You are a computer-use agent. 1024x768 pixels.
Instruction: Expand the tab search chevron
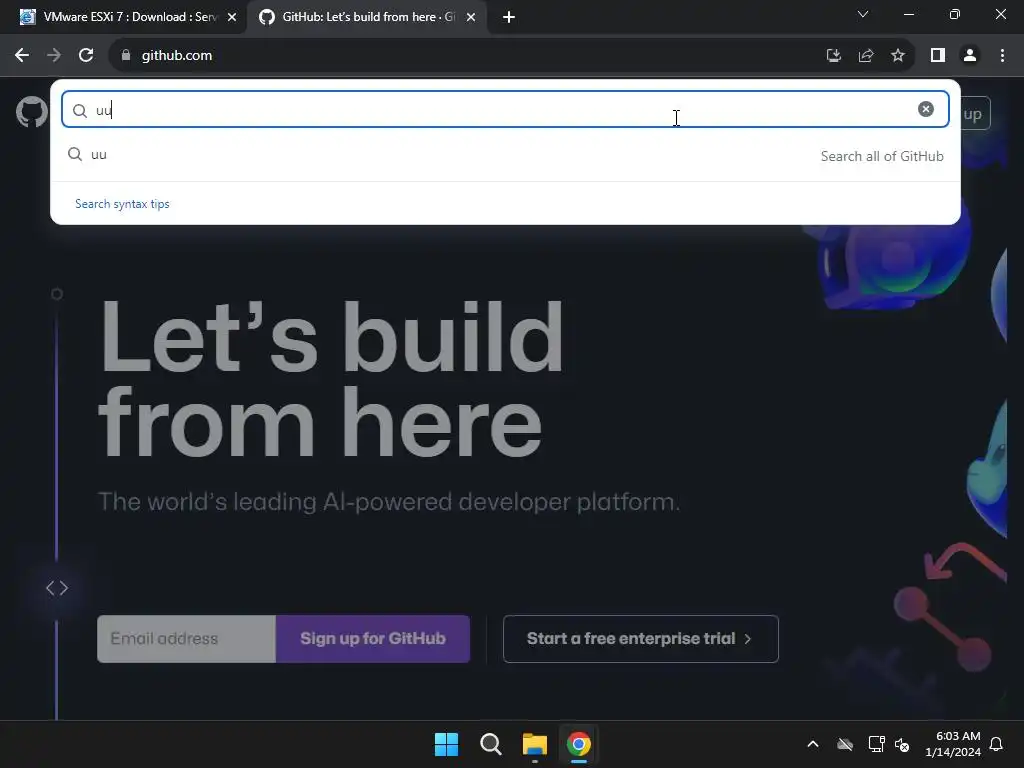(863, 14)
